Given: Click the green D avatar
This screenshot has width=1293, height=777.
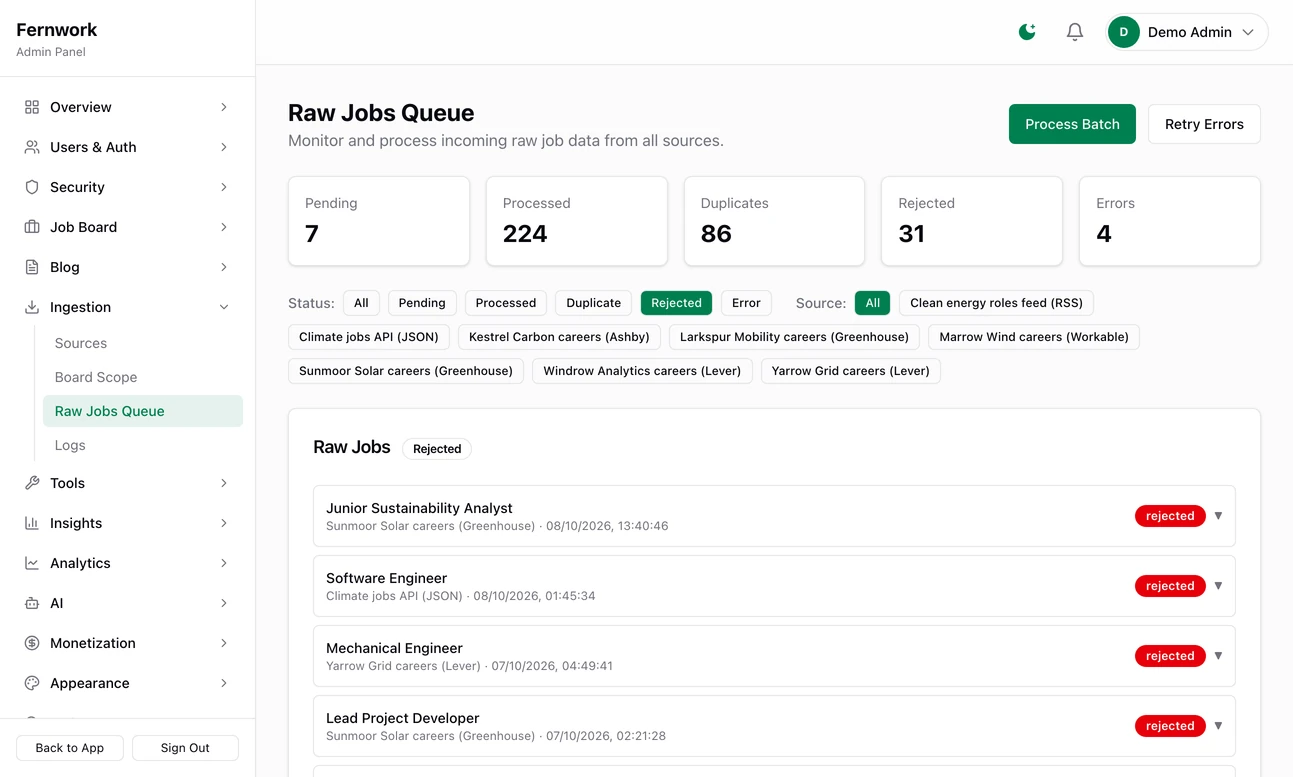Looking at the screenshot, I should [1124, 32].
